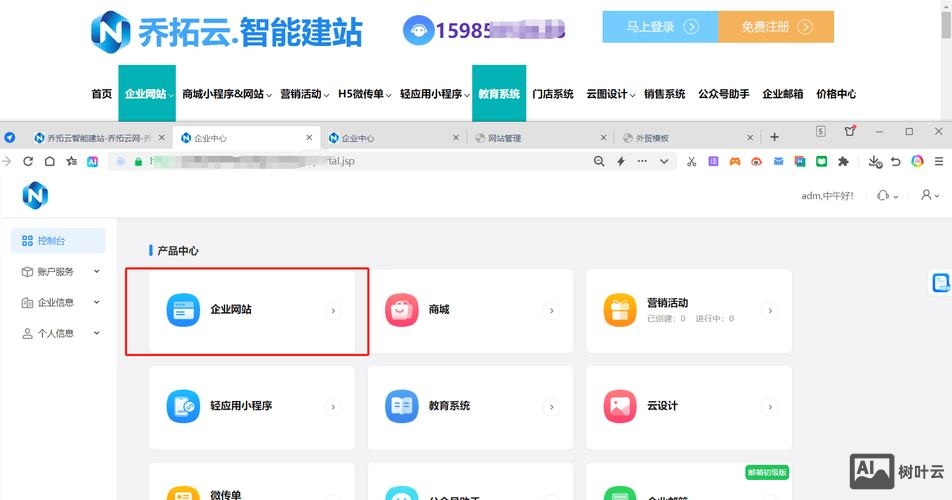Click the 邮箱初级版 green badge
Screen dimensions: 952x500
767,473
